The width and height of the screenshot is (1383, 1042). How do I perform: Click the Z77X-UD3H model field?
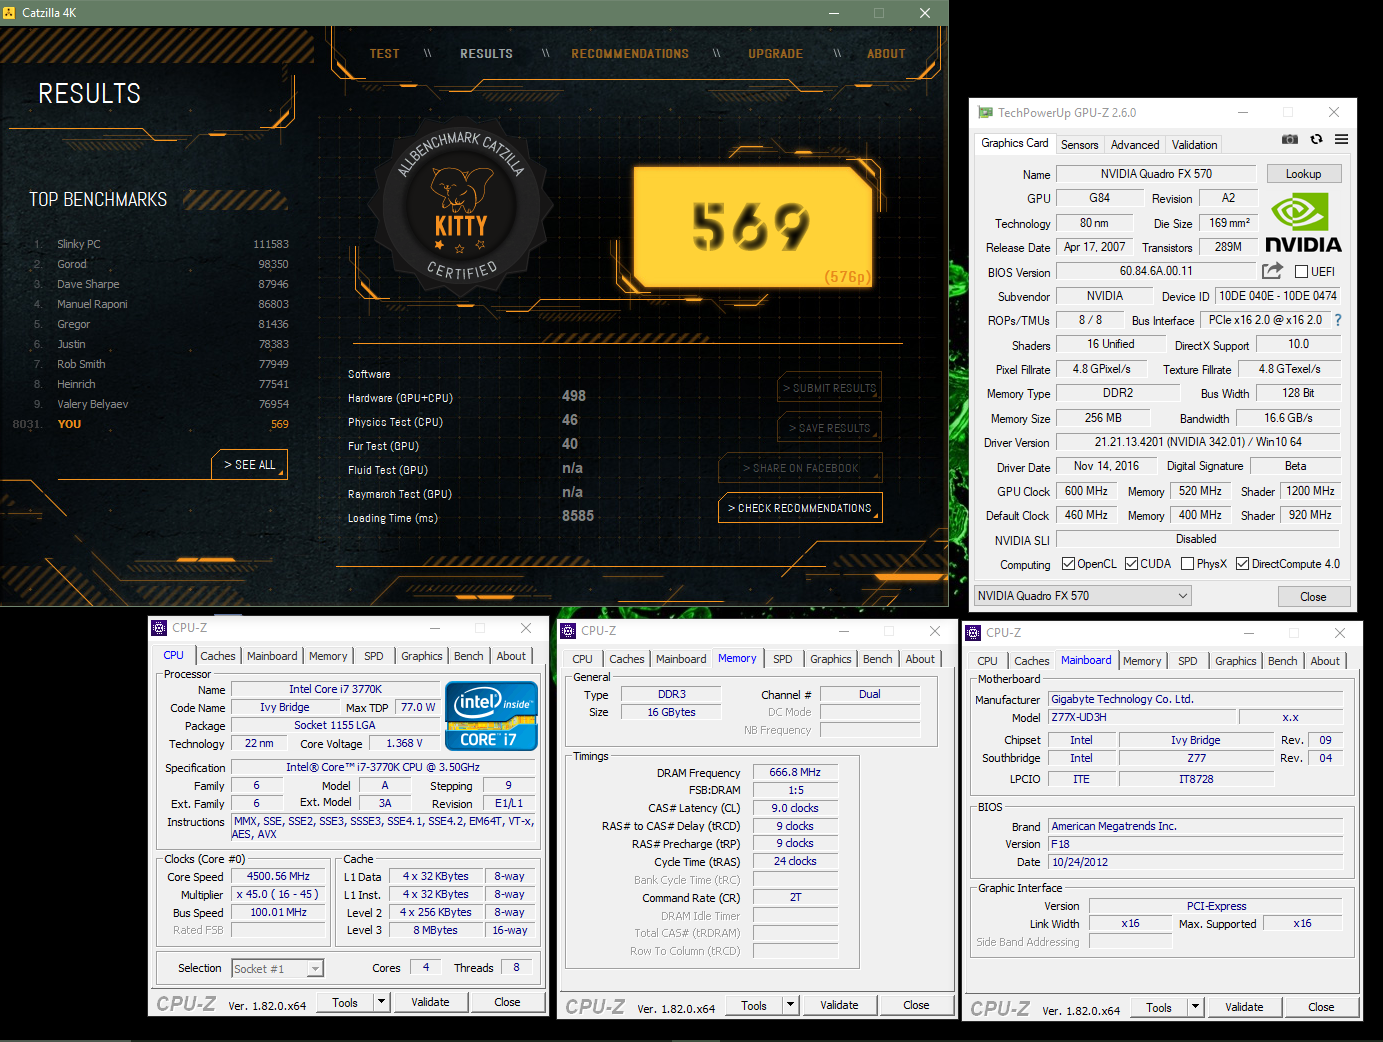1141,717
